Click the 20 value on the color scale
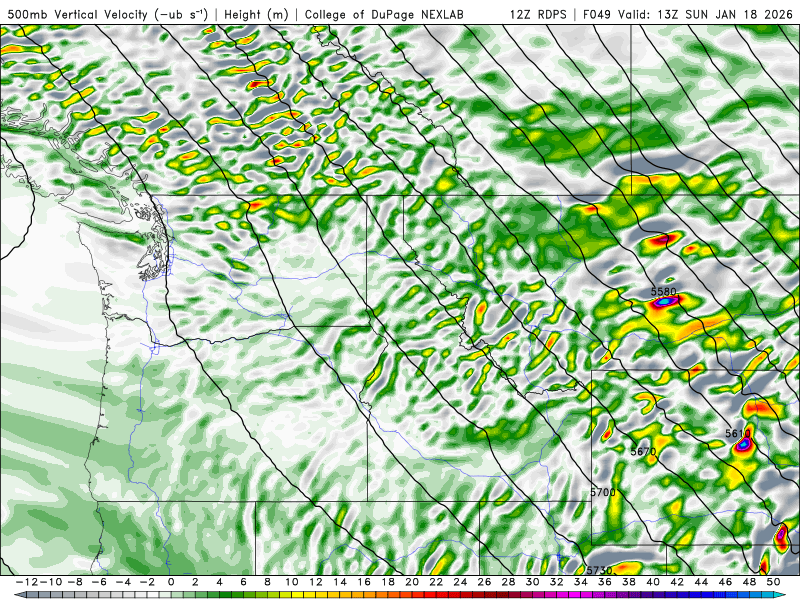The height and width of the screenshot is (600, 800). 412,582
